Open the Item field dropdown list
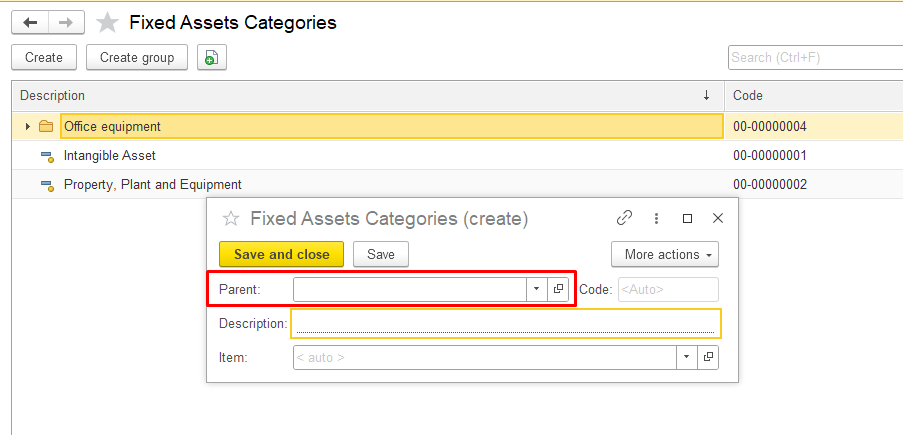Image resolution: width=903 pixels, height=435 pixels. 686,357
